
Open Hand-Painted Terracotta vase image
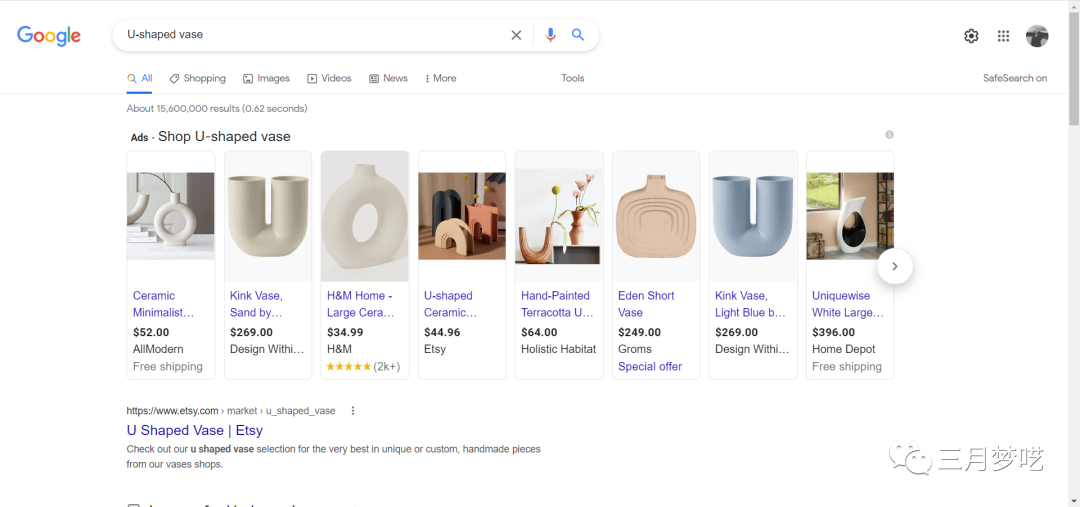tap(559, 216)
